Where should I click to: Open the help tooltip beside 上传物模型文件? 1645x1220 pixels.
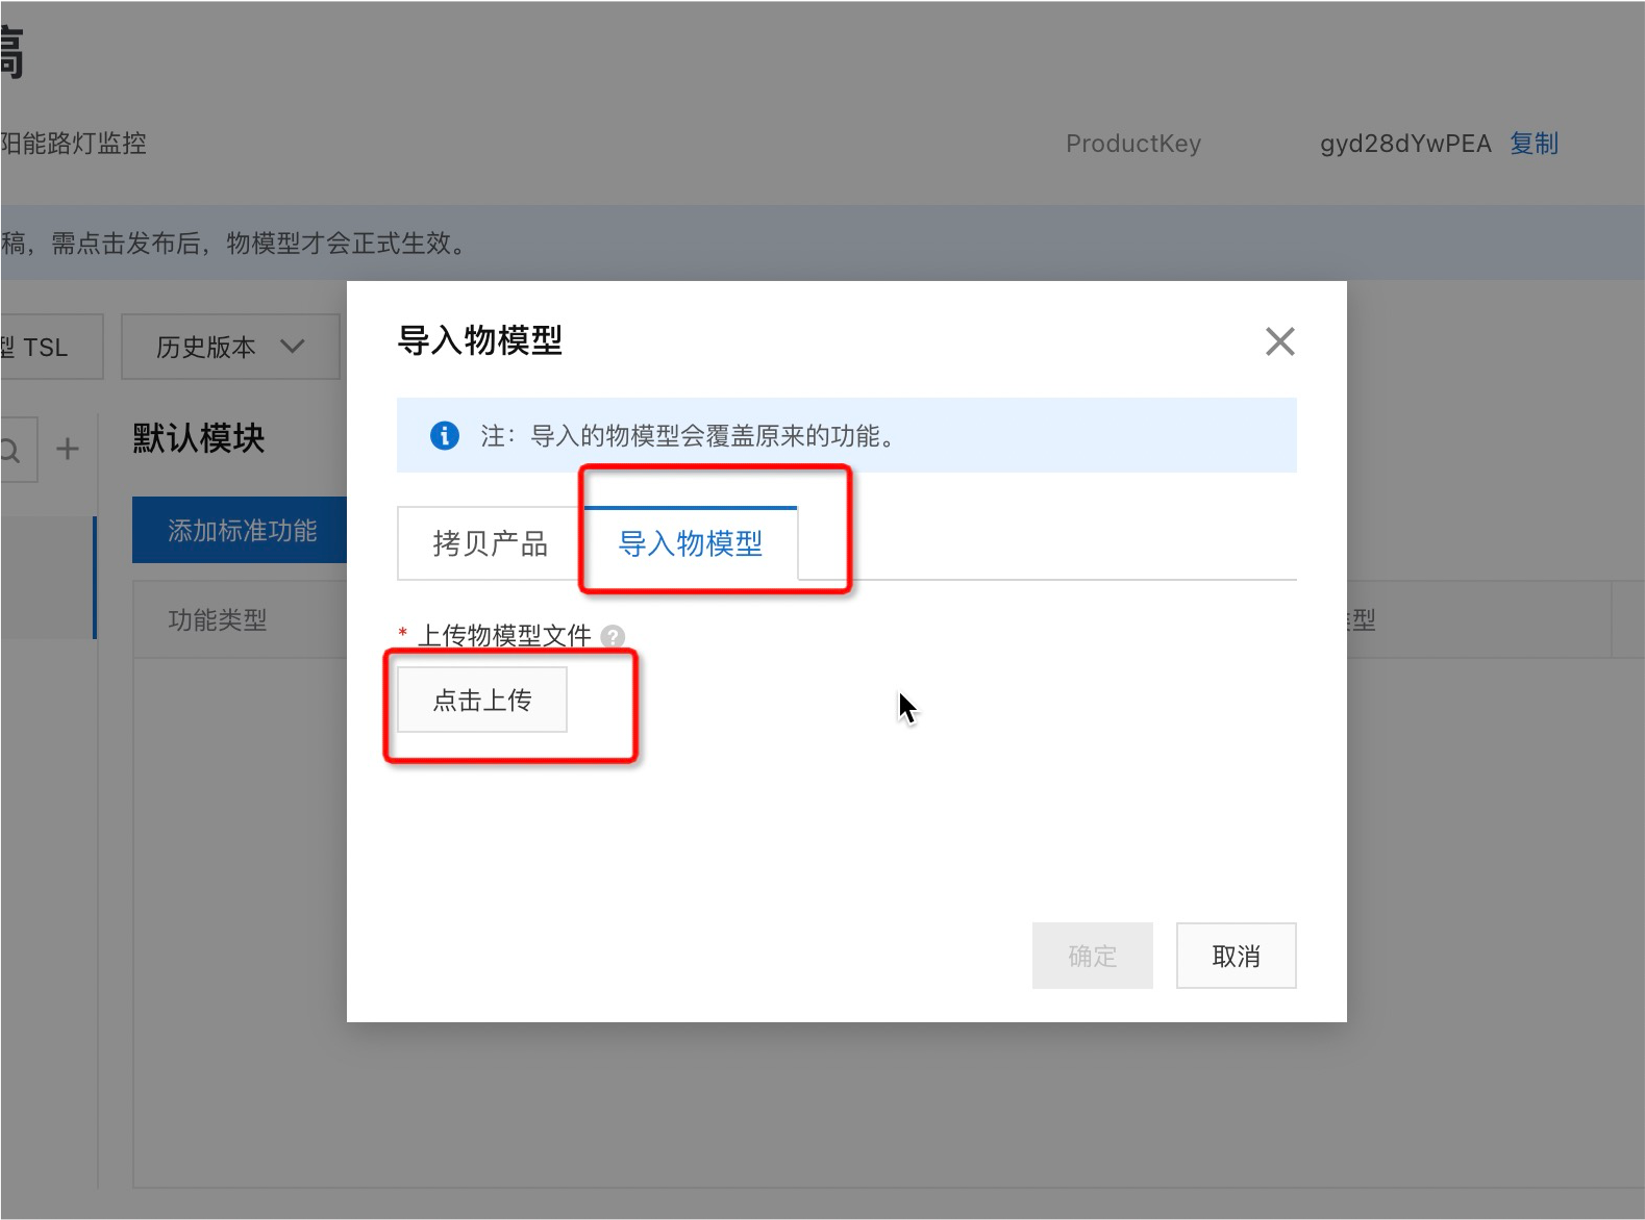point(613,636)
